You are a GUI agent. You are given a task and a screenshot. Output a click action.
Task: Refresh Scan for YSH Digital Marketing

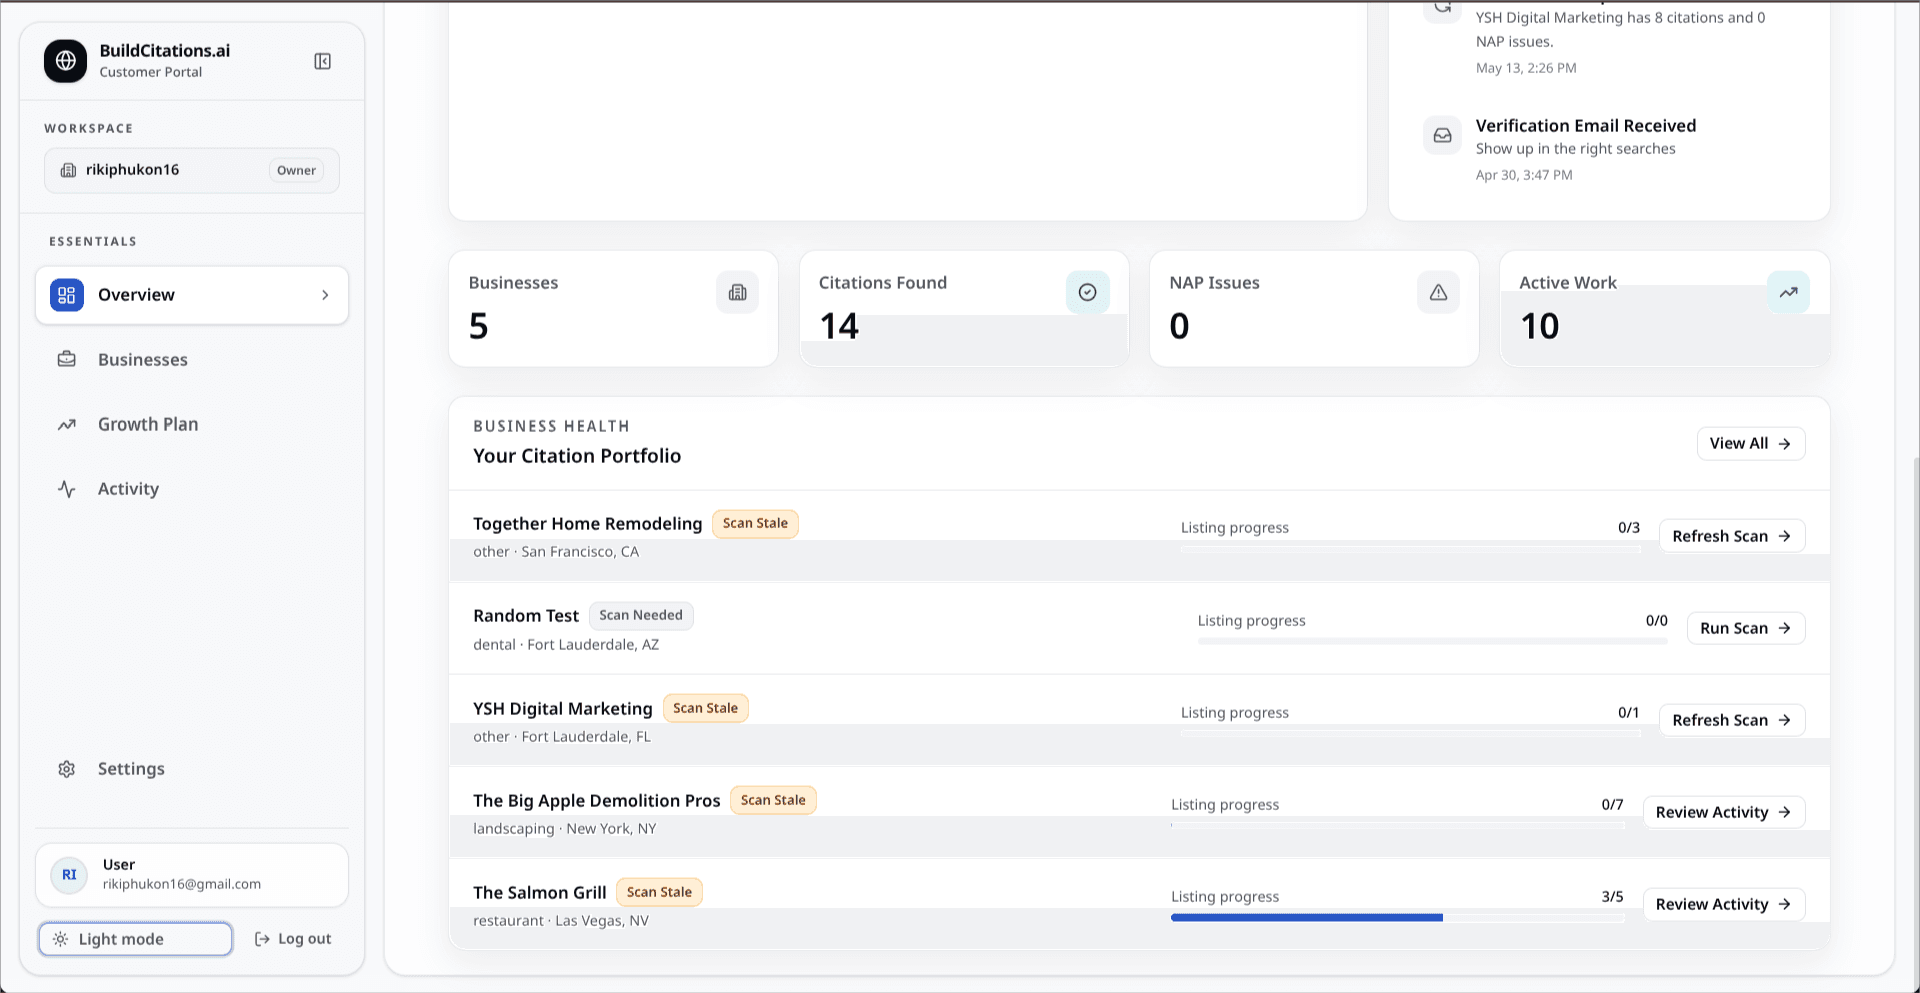[x=1732, y=720]
